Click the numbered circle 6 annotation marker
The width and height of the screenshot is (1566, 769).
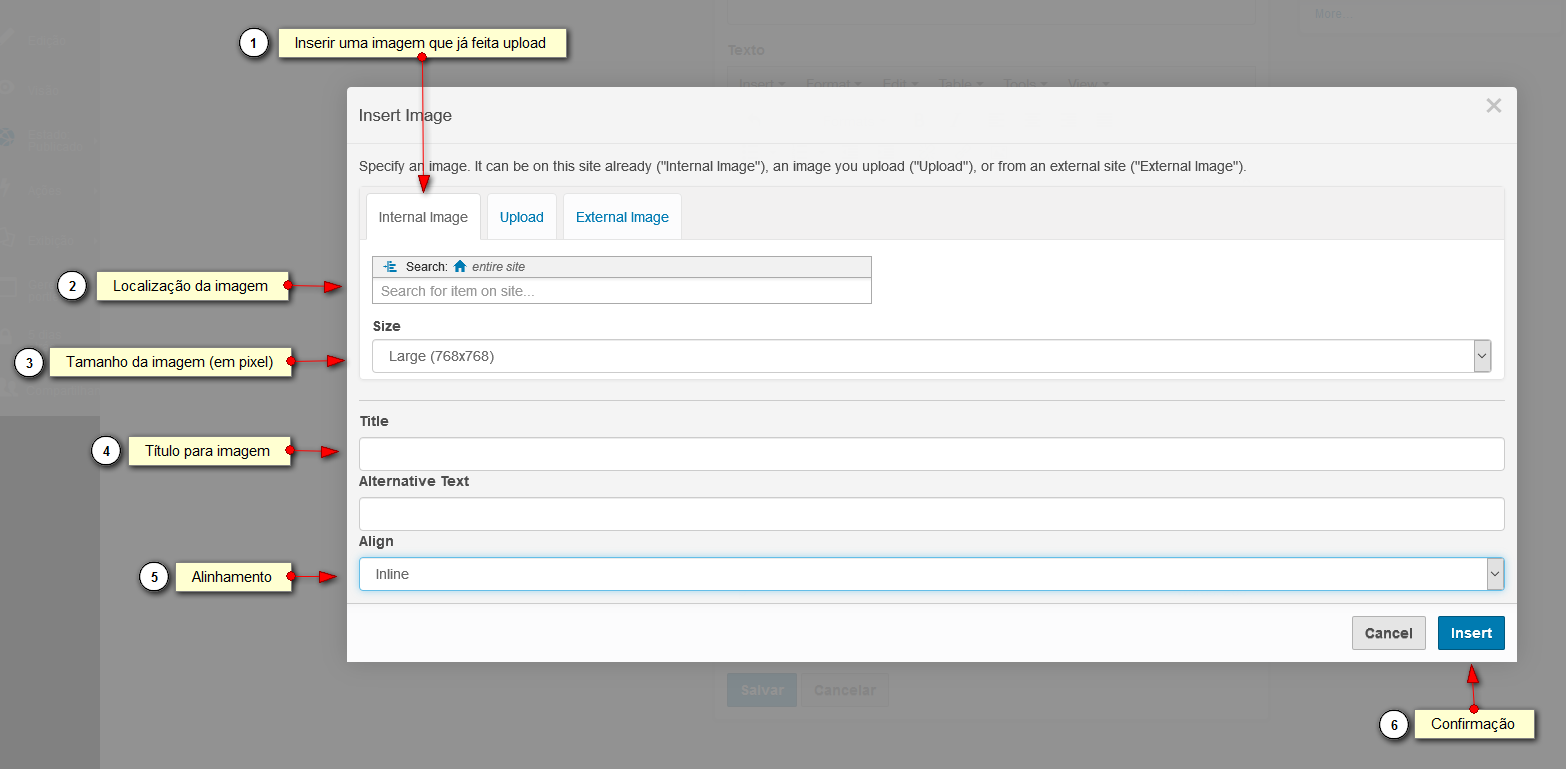(x=1394, y=724)
